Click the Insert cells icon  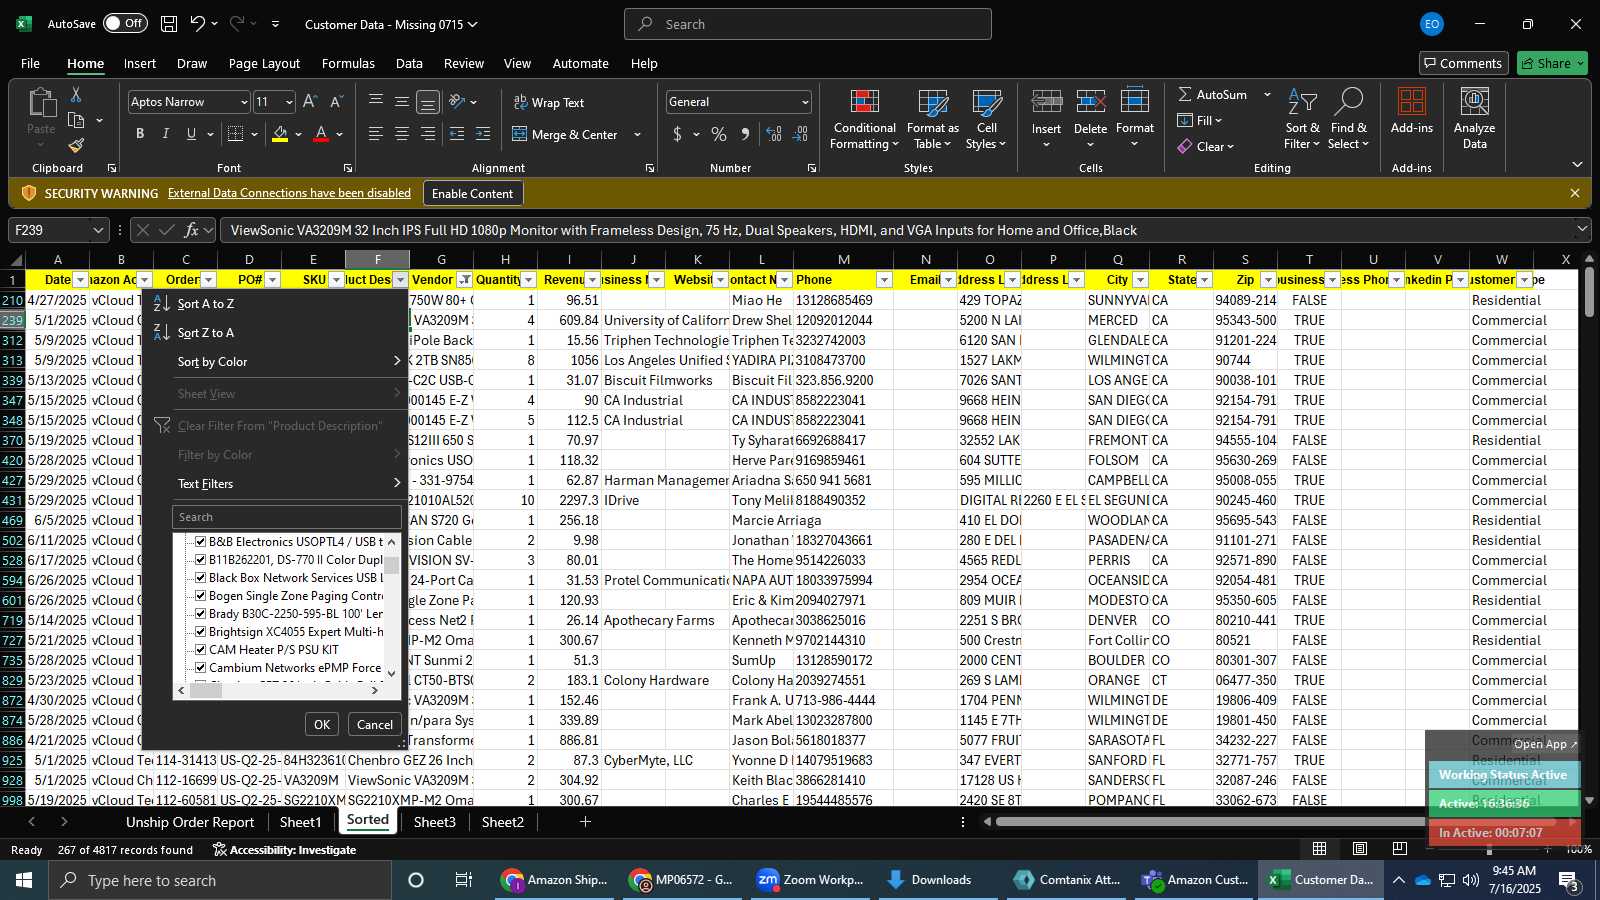pyautogui.click(x=1046, y=102)
